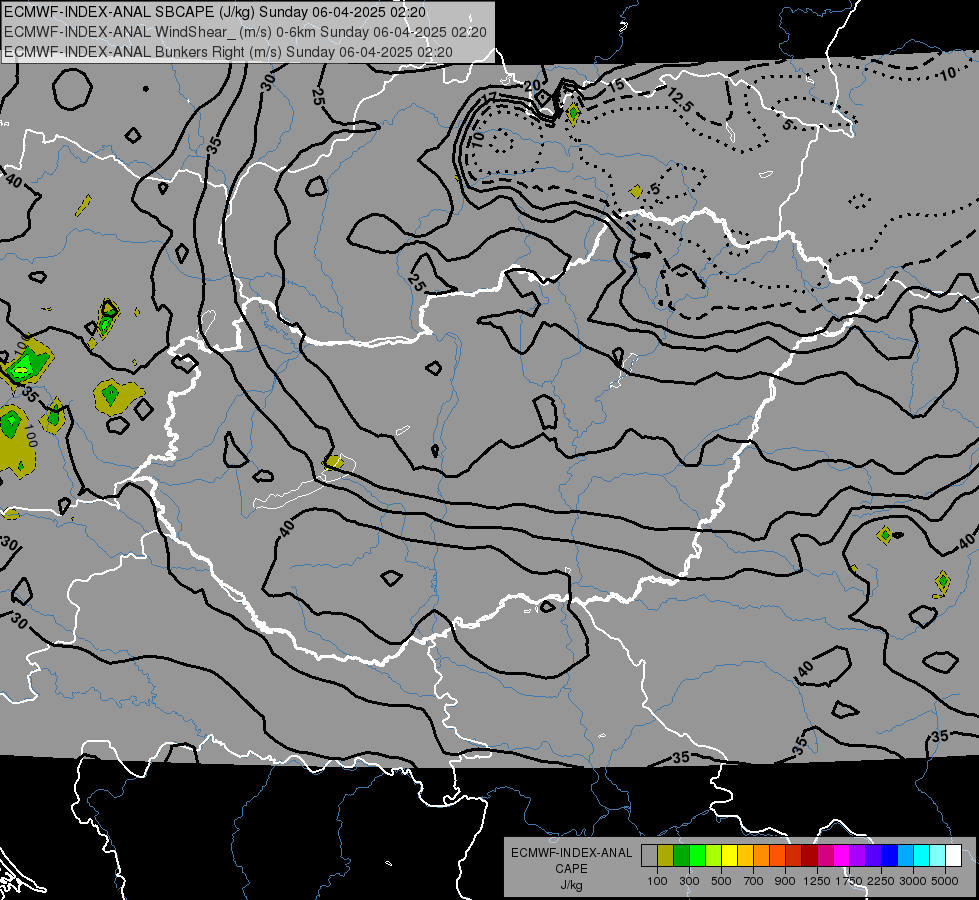Select the dark green legend swatch

click(681, 855)
